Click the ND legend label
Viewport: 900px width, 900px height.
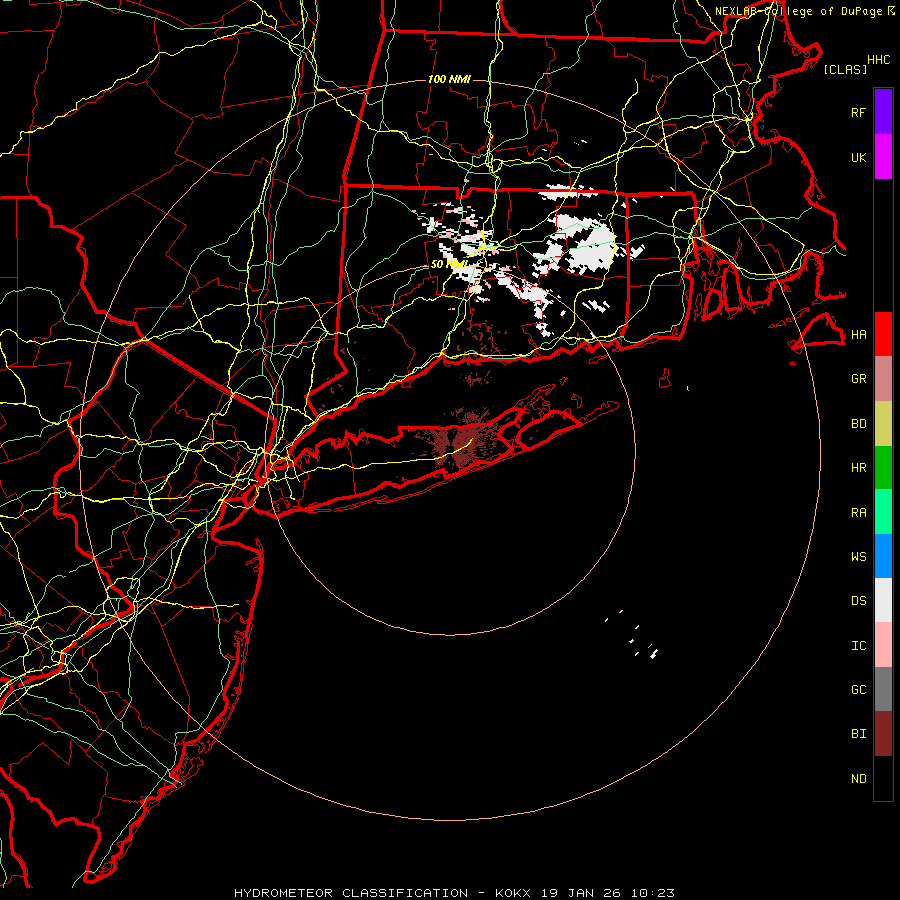pos(858,779)
